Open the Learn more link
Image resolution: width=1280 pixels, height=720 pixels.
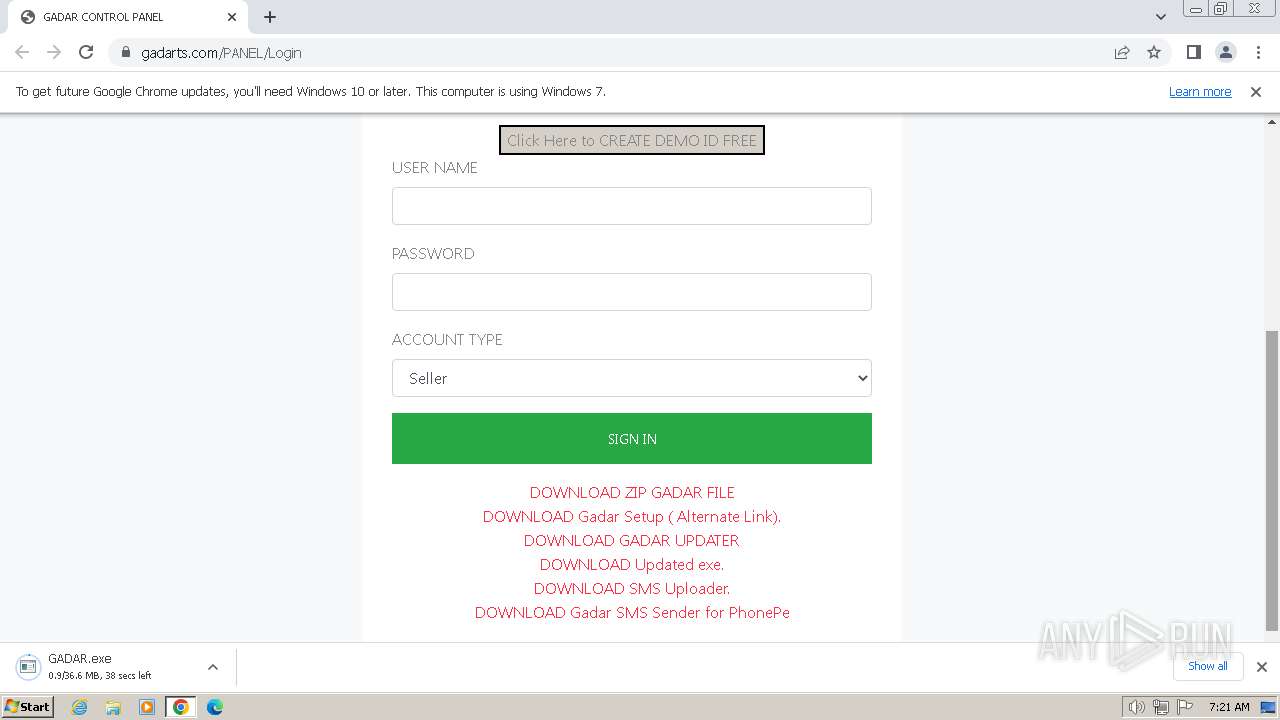tap(1200, 91)
